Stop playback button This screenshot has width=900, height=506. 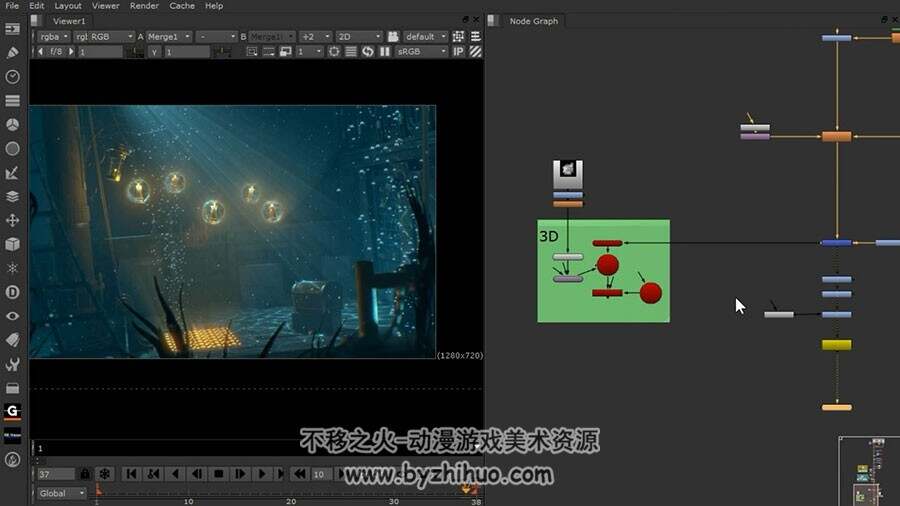[x=219, y=474]
